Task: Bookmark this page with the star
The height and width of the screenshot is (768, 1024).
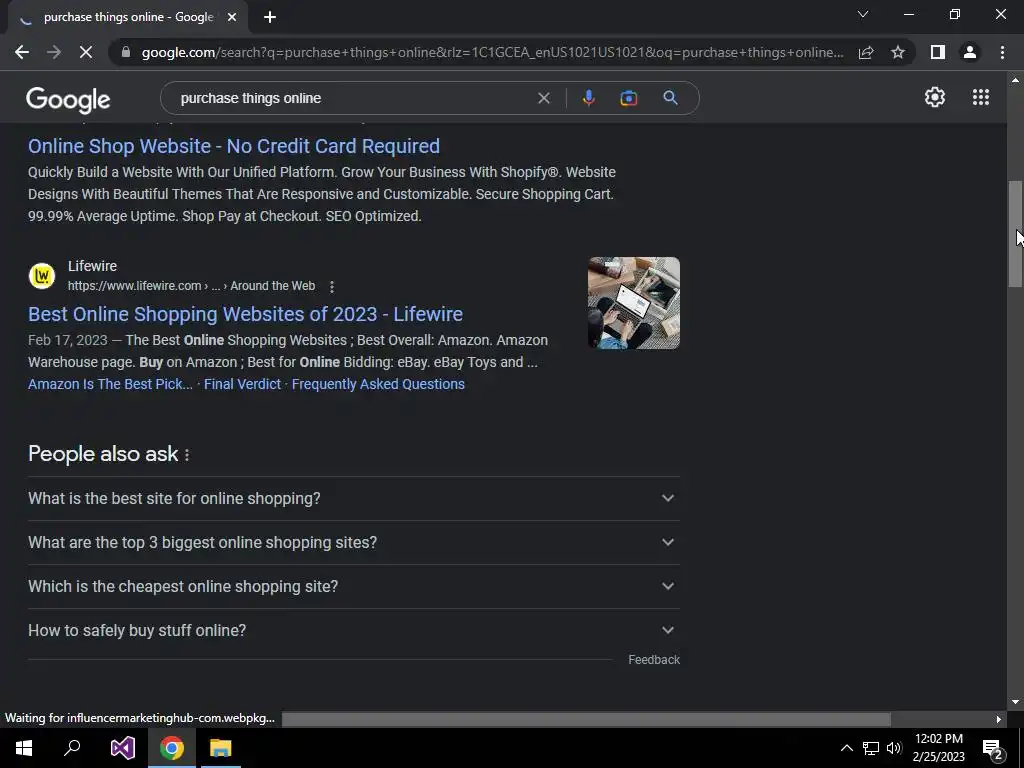Action: point(898,52)
